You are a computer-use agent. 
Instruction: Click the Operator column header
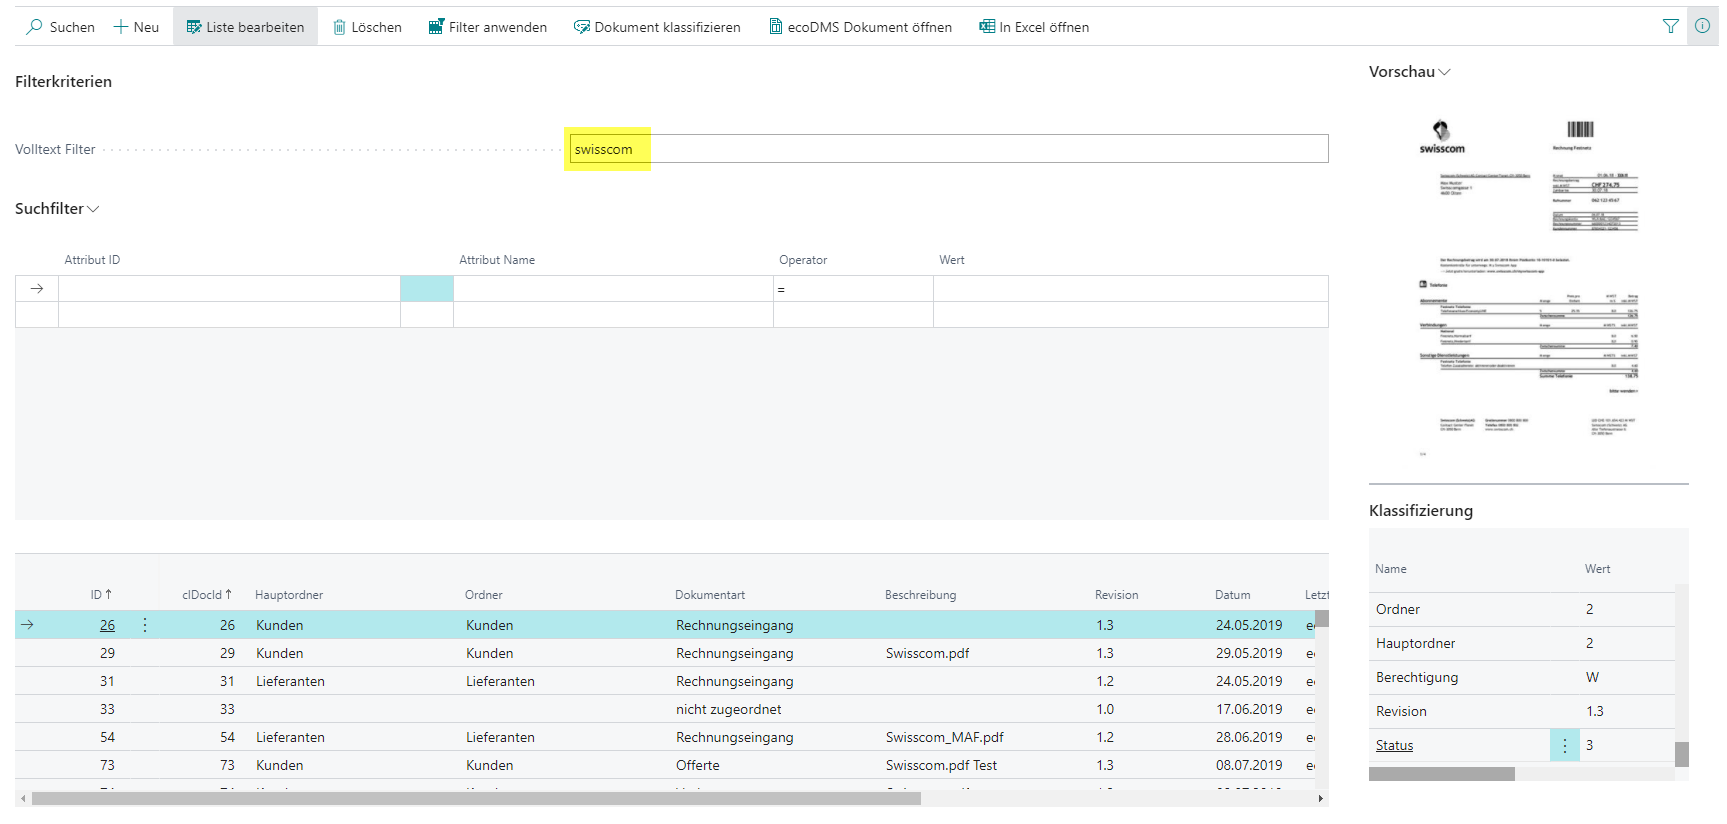point(803,260)
